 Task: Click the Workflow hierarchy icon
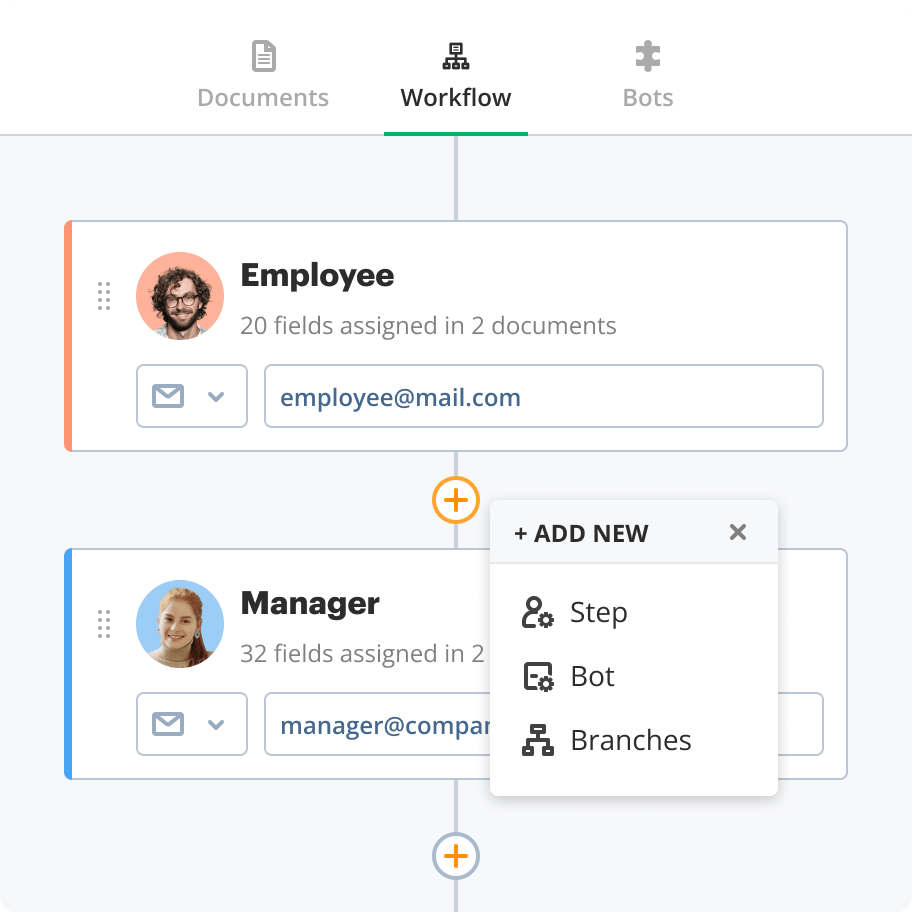click(x=455, y=55)
